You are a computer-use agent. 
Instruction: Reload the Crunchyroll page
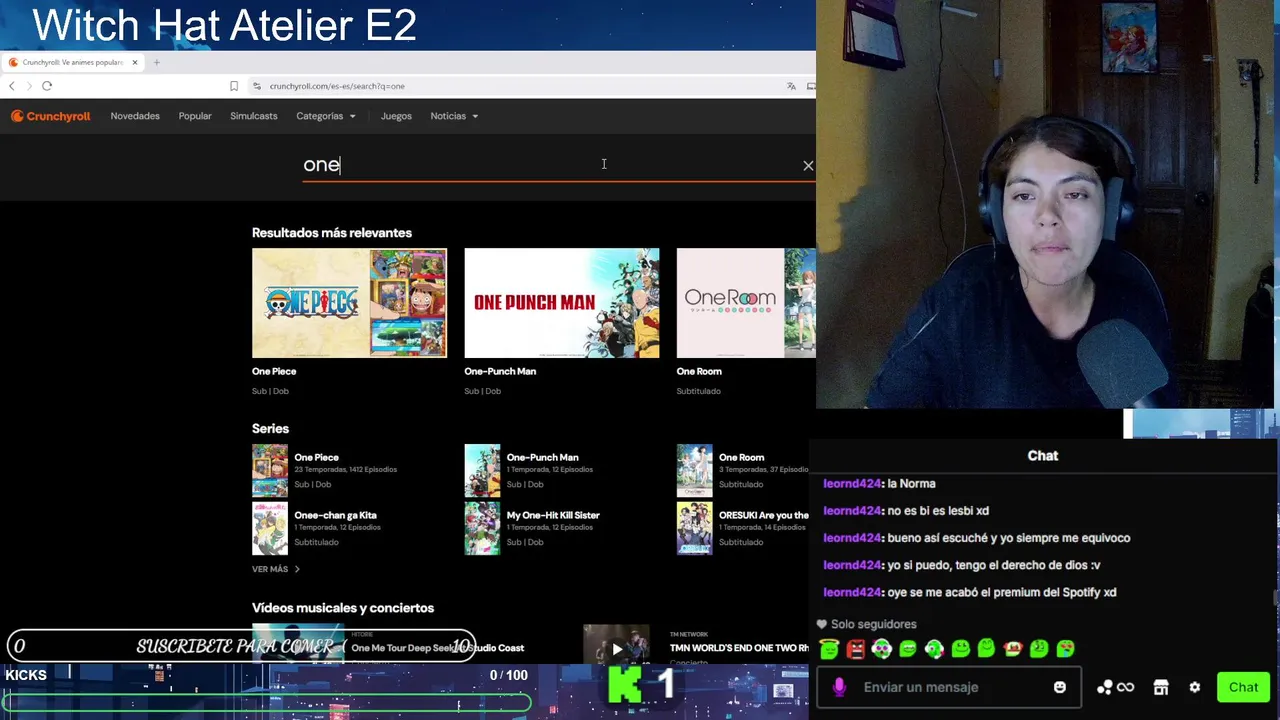pos(47,86)
